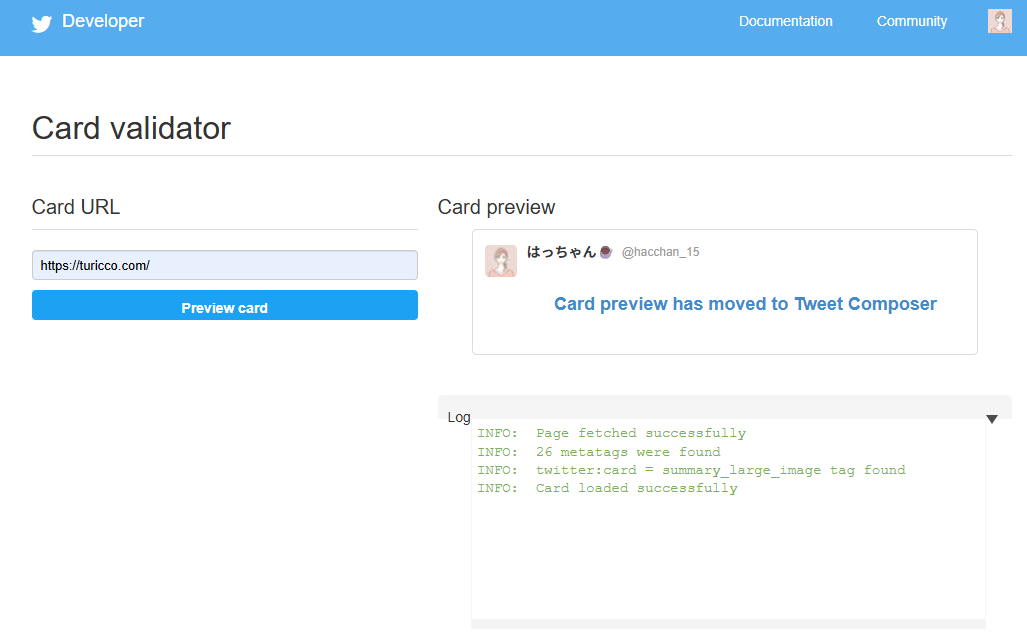Screen dimensions: 1027x632
Task: Click the coffee cup emoji beside the username
Action: point(605,252)
